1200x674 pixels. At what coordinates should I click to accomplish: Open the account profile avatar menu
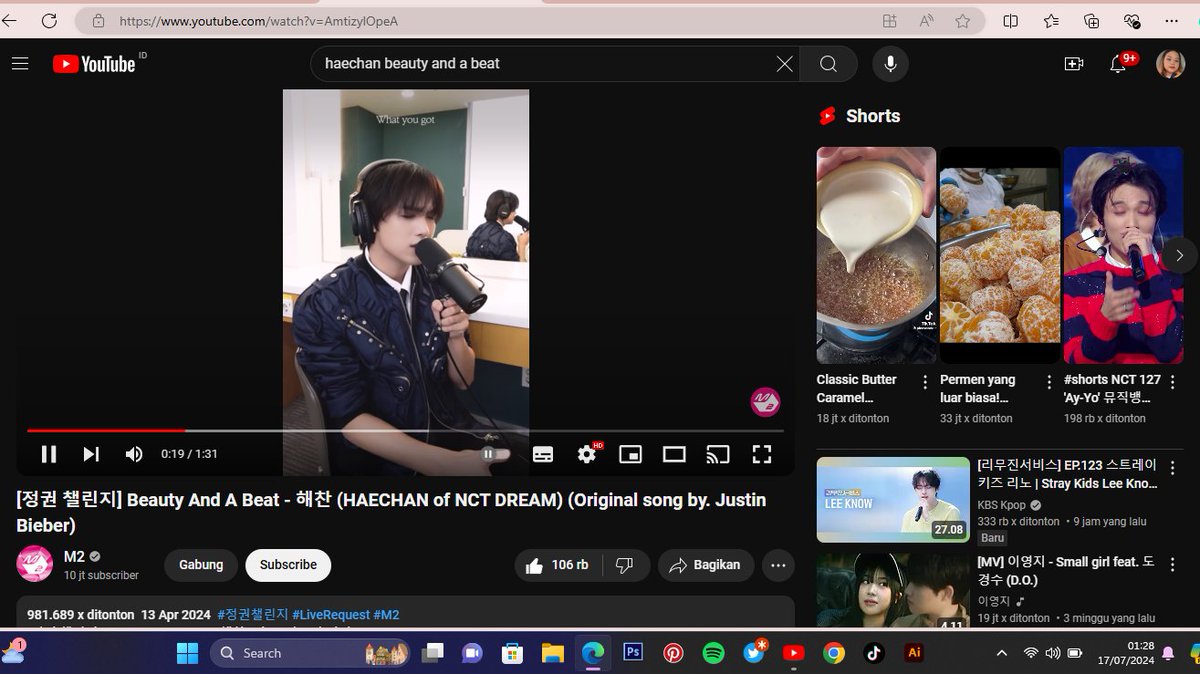(x=1170, y=64)
